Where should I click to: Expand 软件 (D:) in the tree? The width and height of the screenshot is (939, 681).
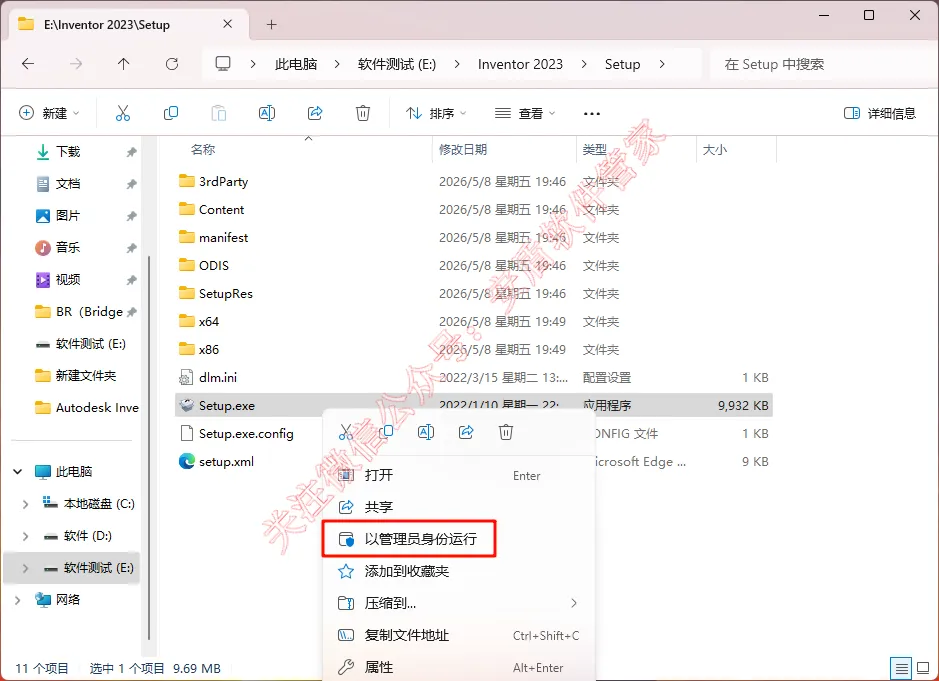pyautogui.click(x=25, y=536)
